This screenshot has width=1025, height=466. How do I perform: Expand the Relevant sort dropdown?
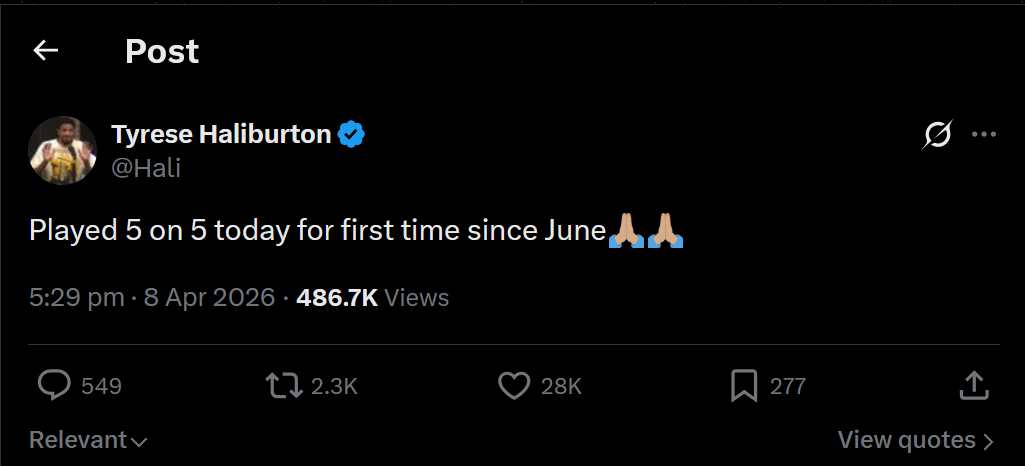[88, 440]
